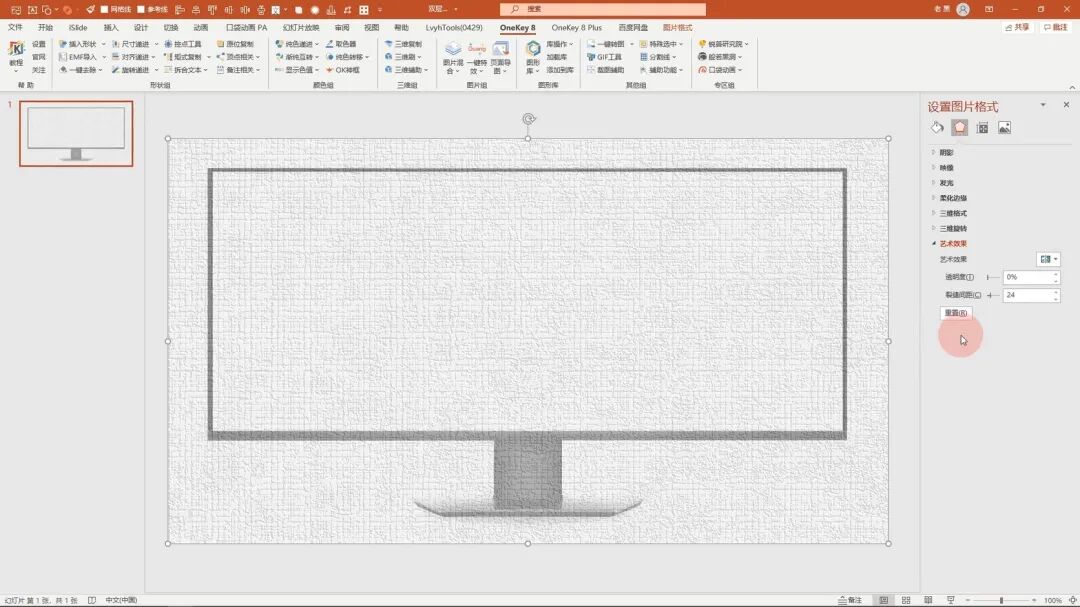Click the 原位复制 button
This screenshot has width=1080, height=607.
coord(235,44)
